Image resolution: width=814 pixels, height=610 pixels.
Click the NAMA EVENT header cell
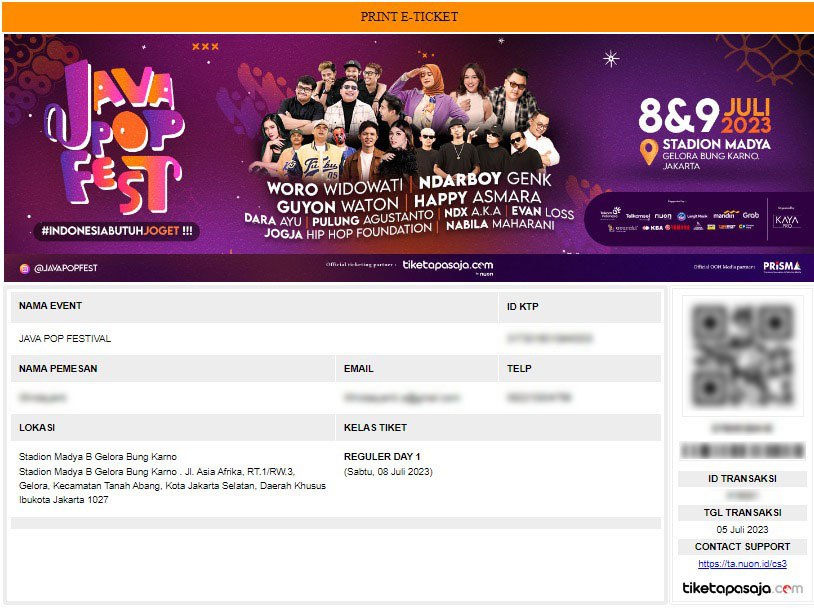coord(254,306)
